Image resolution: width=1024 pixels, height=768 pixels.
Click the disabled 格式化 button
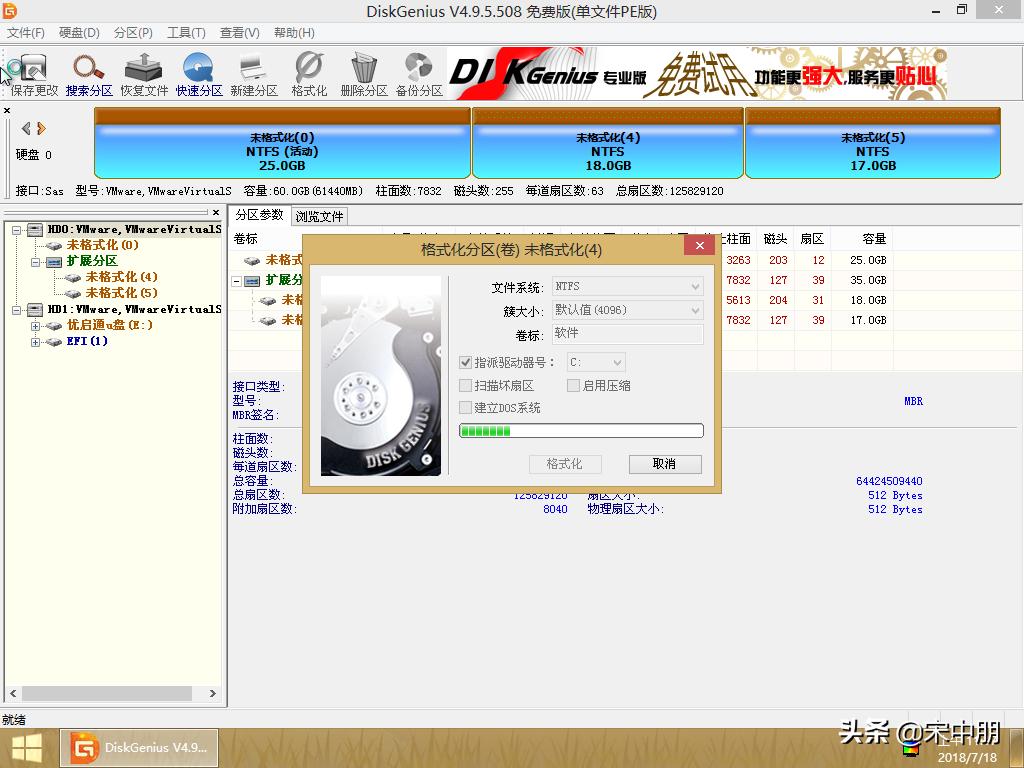tap(567, 464)
